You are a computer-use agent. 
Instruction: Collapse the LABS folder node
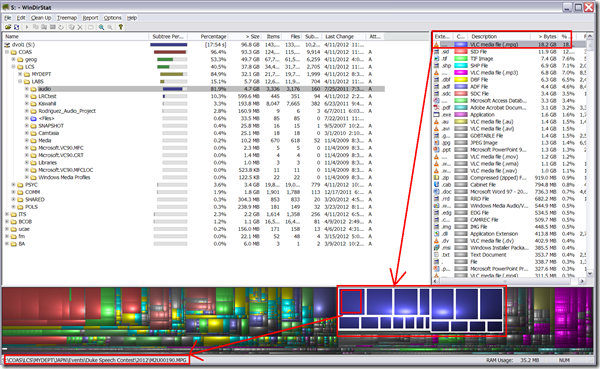pyautogui.click(x=20, y=82)
